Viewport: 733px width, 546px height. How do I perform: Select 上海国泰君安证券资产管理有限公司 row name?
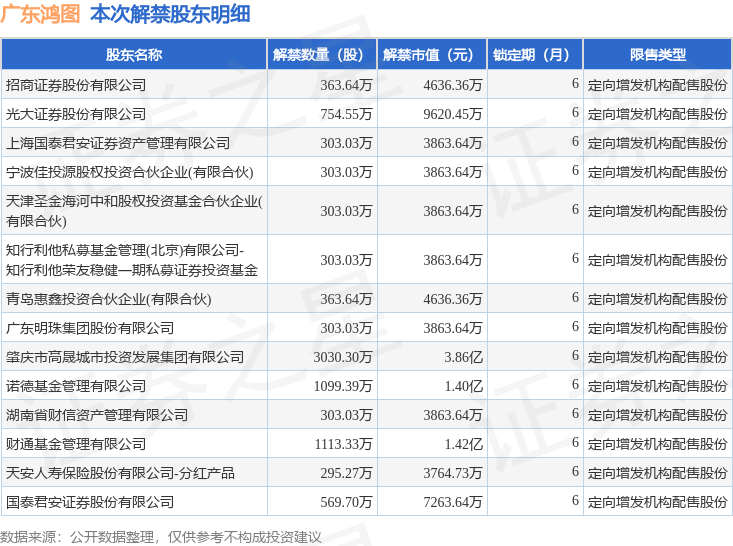118,143
